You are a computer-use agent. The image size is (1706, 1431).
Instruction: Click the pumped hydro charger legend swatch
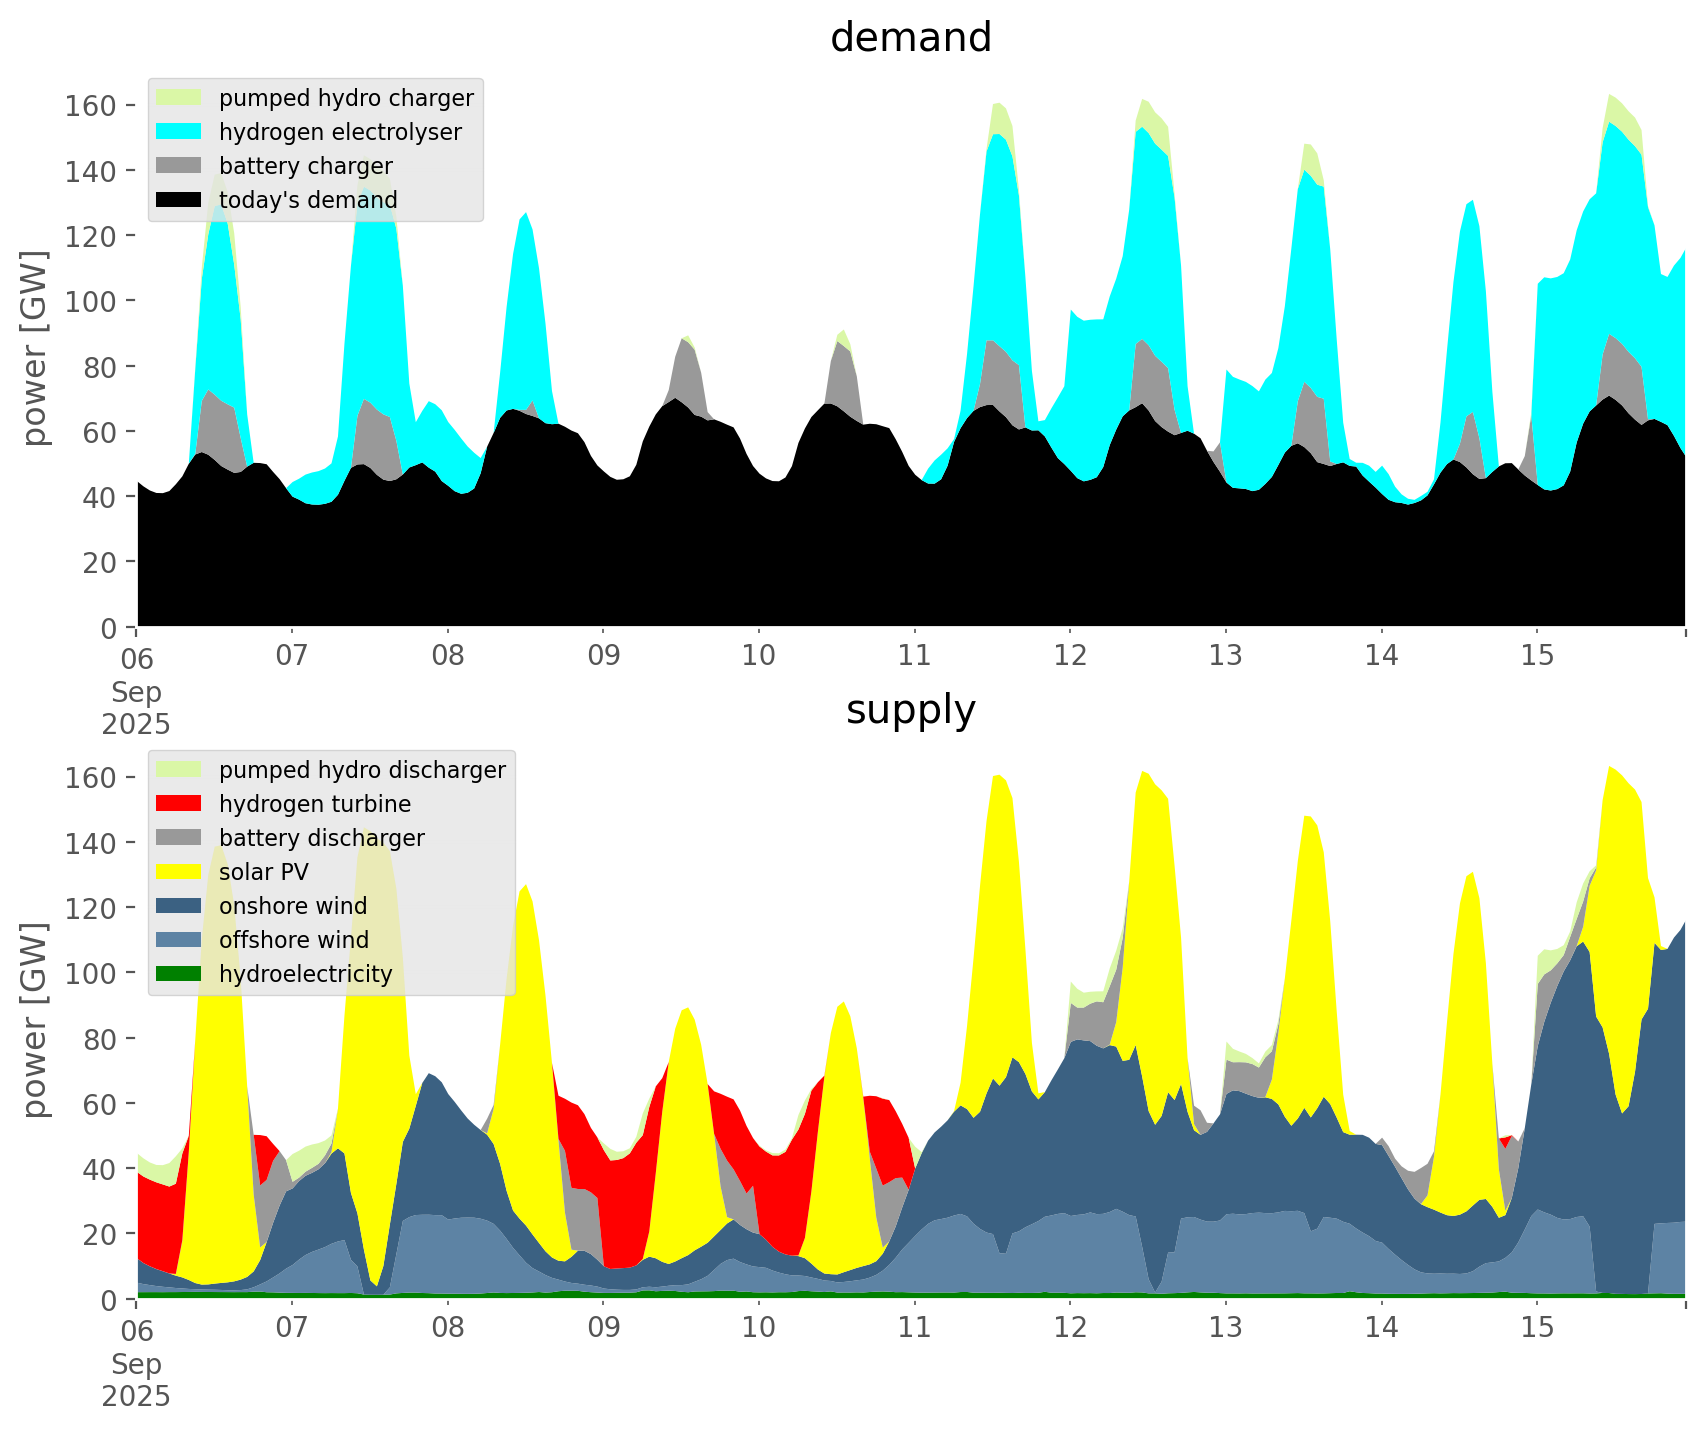pyautogui.click(x=179, y=98)
